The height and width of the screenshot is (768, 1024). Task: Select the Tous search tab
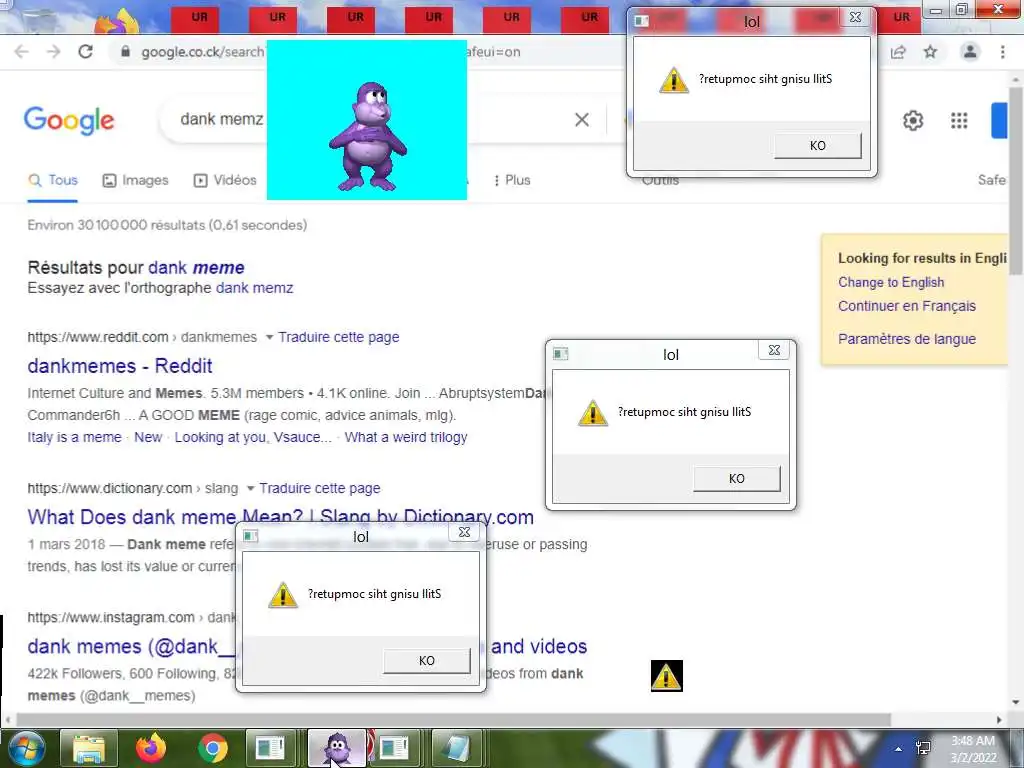[53, 180]
